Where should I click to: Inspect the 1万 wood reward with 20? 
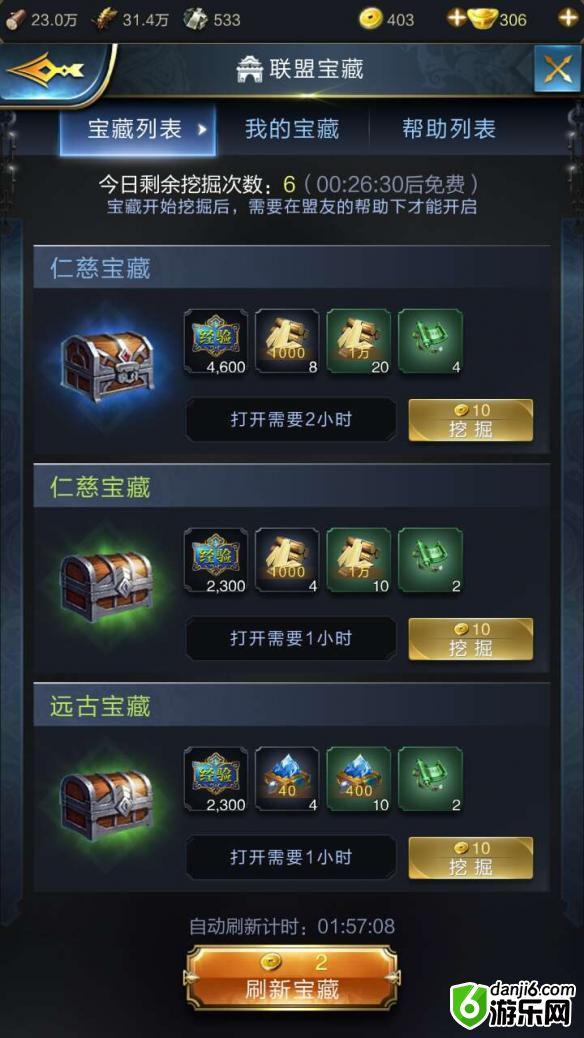point(359,342)
